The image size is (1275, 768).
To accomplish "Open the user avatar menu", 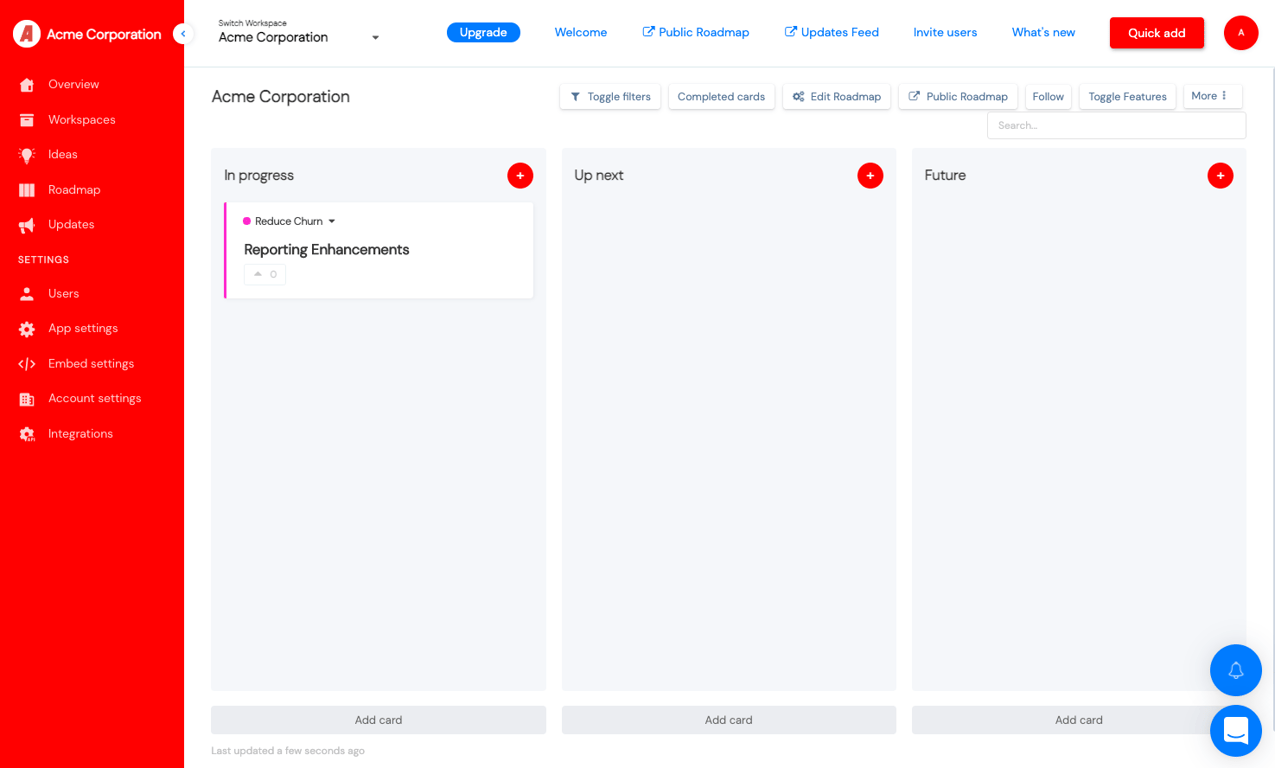I will [x=1241, y=33].
